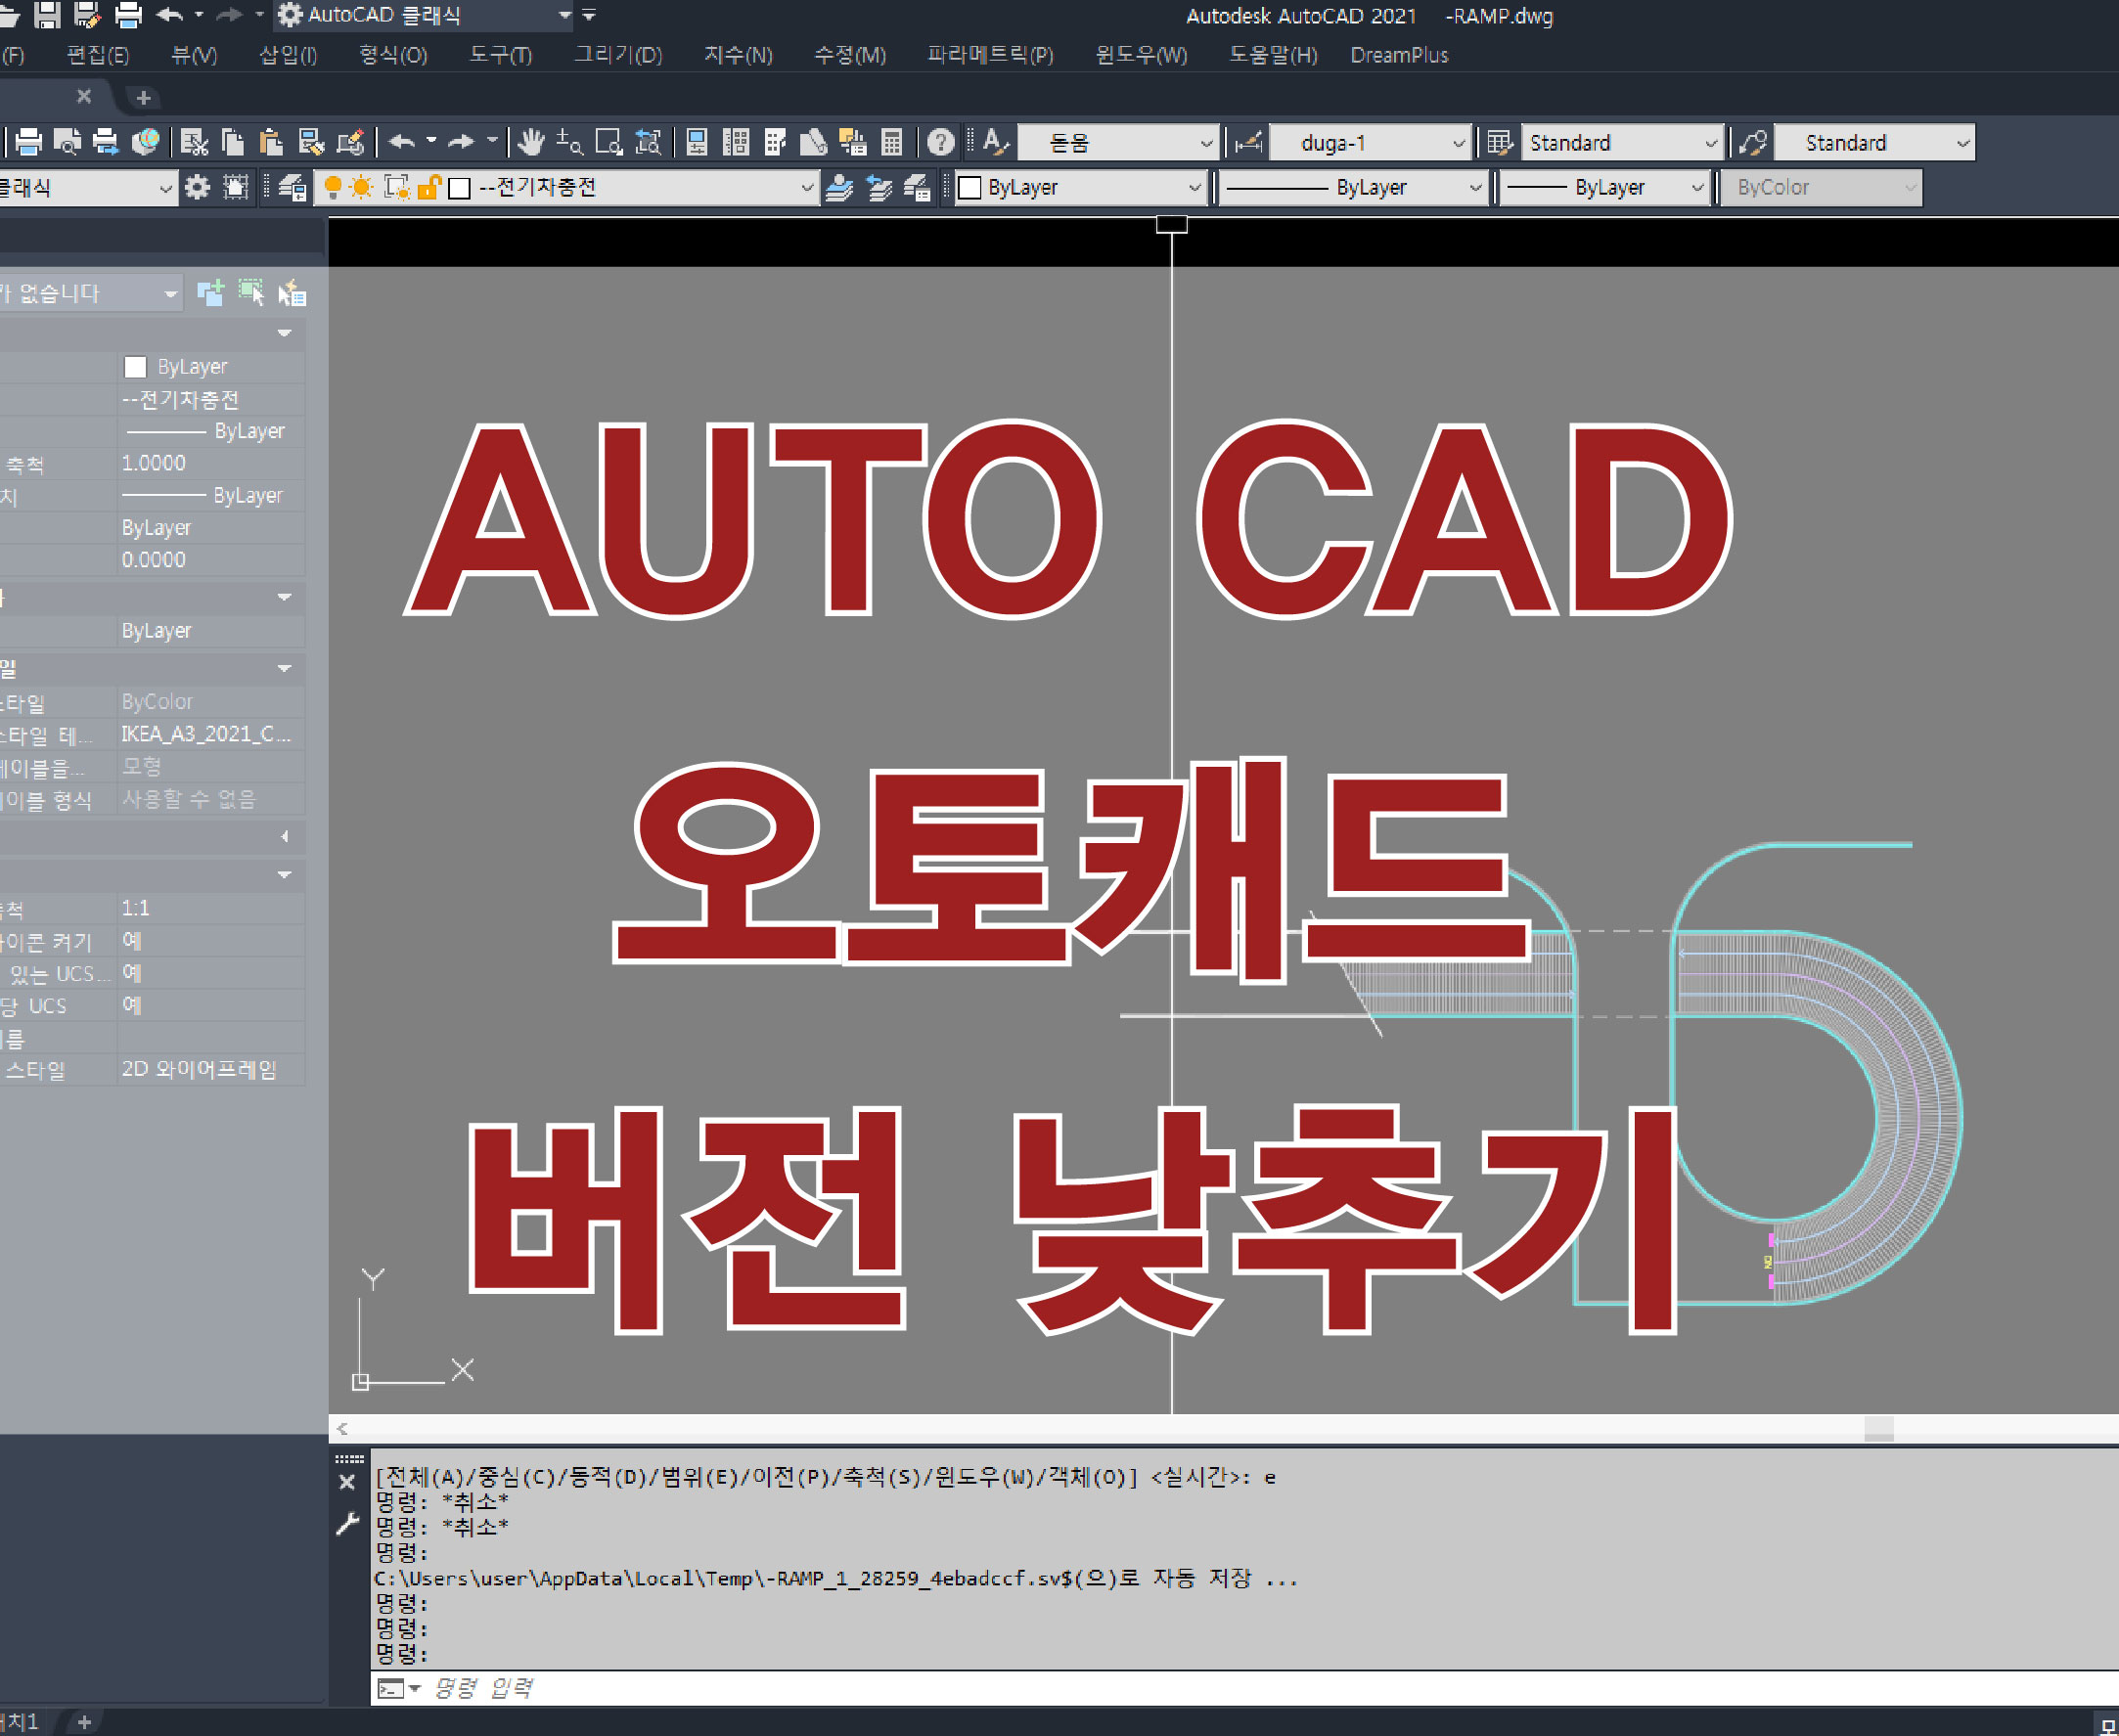Open the QuickCalc calculator icon
2119x1736 pixels.
coord(892,143)
